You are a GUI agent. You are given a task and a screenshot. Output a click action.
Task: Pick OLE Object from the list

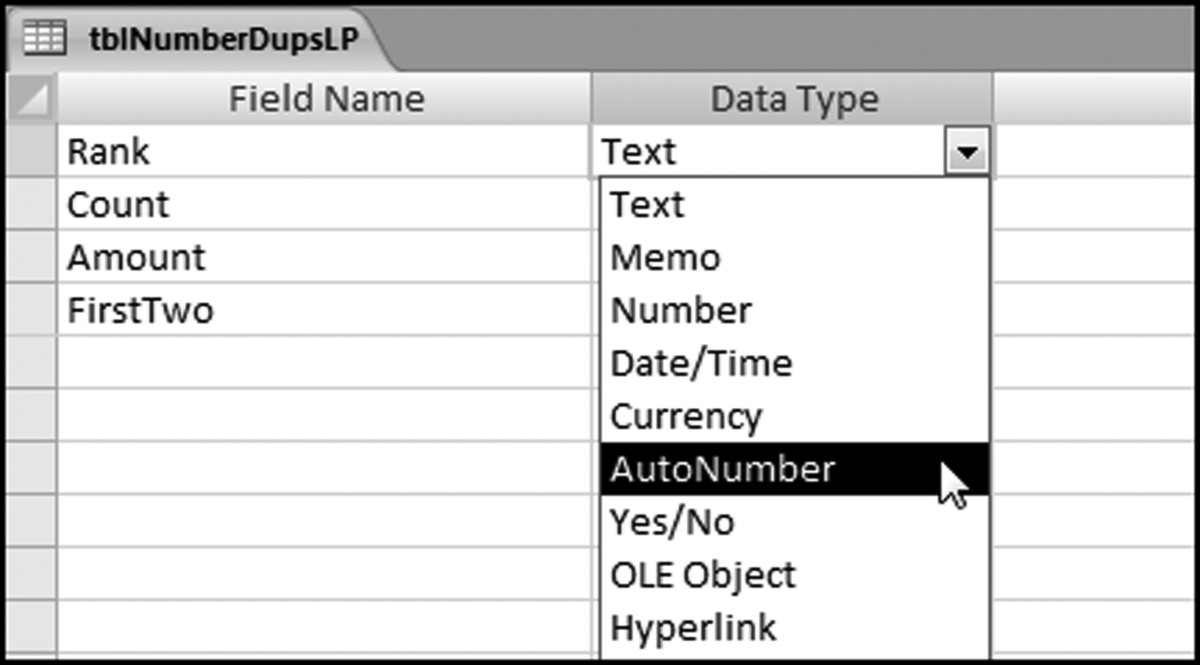click(x=703, y=575)
